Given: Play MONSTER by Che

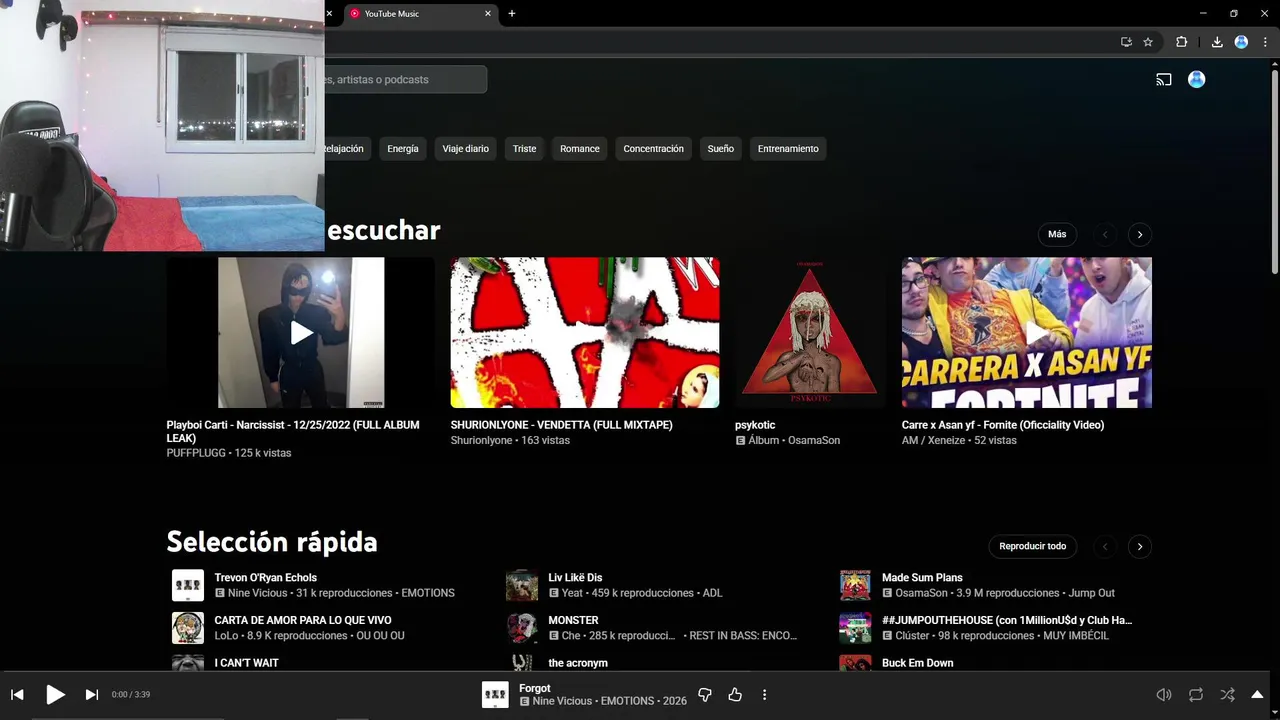Looking at the screenshot, I should pos(573,620).
